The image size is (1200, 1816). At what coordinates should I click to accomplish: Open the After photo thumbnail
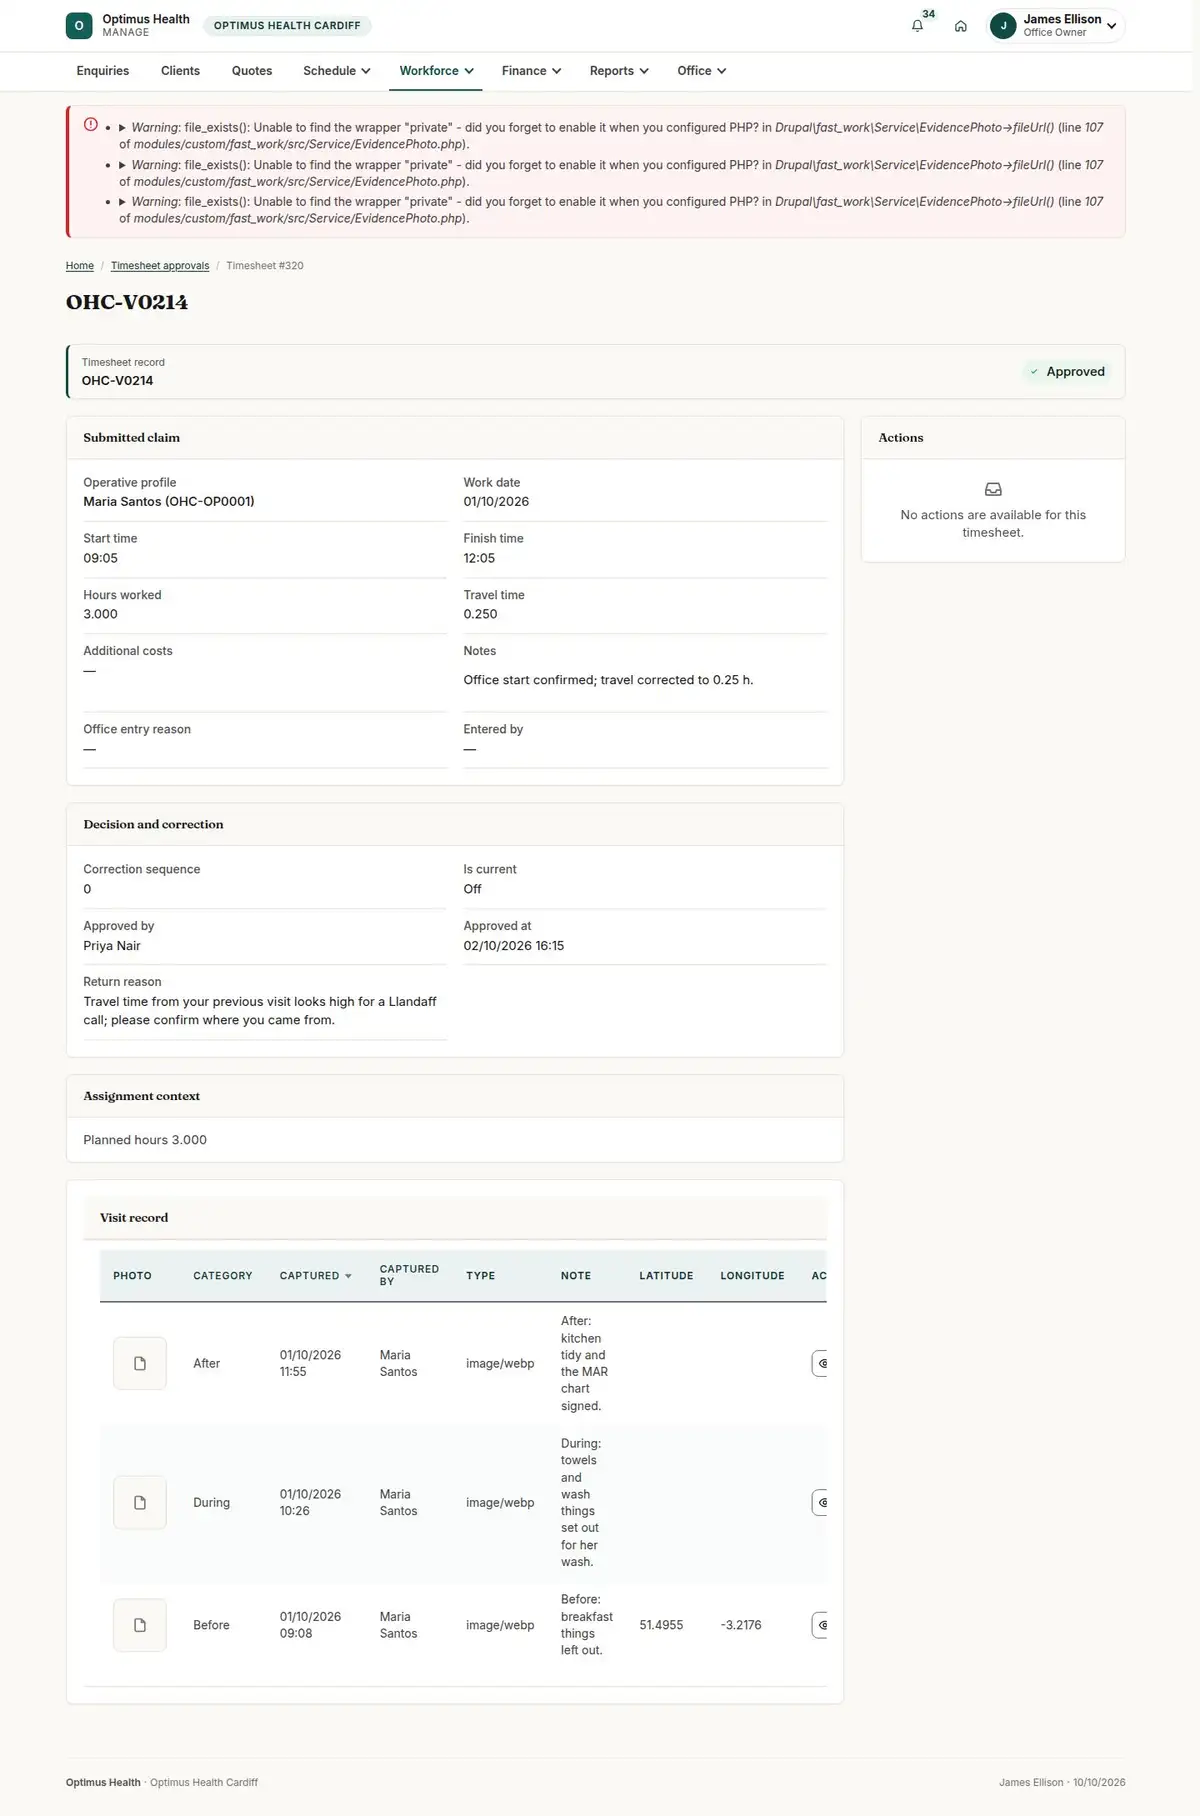click(x=140, y=1363)
